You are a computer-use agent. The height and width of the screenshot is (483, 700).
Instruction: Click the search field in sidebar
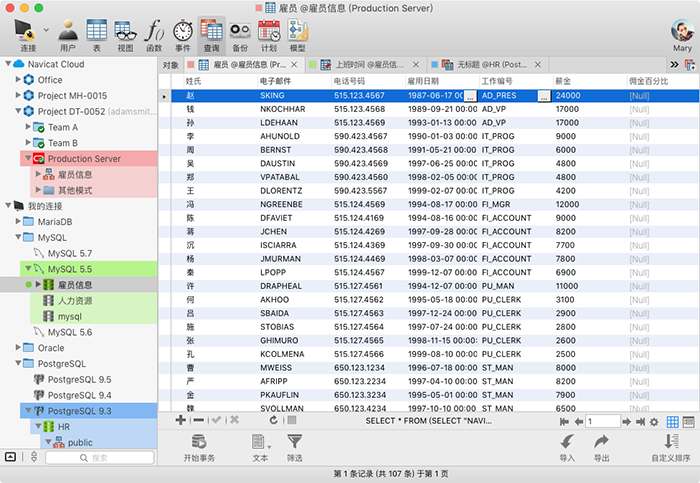100,458
